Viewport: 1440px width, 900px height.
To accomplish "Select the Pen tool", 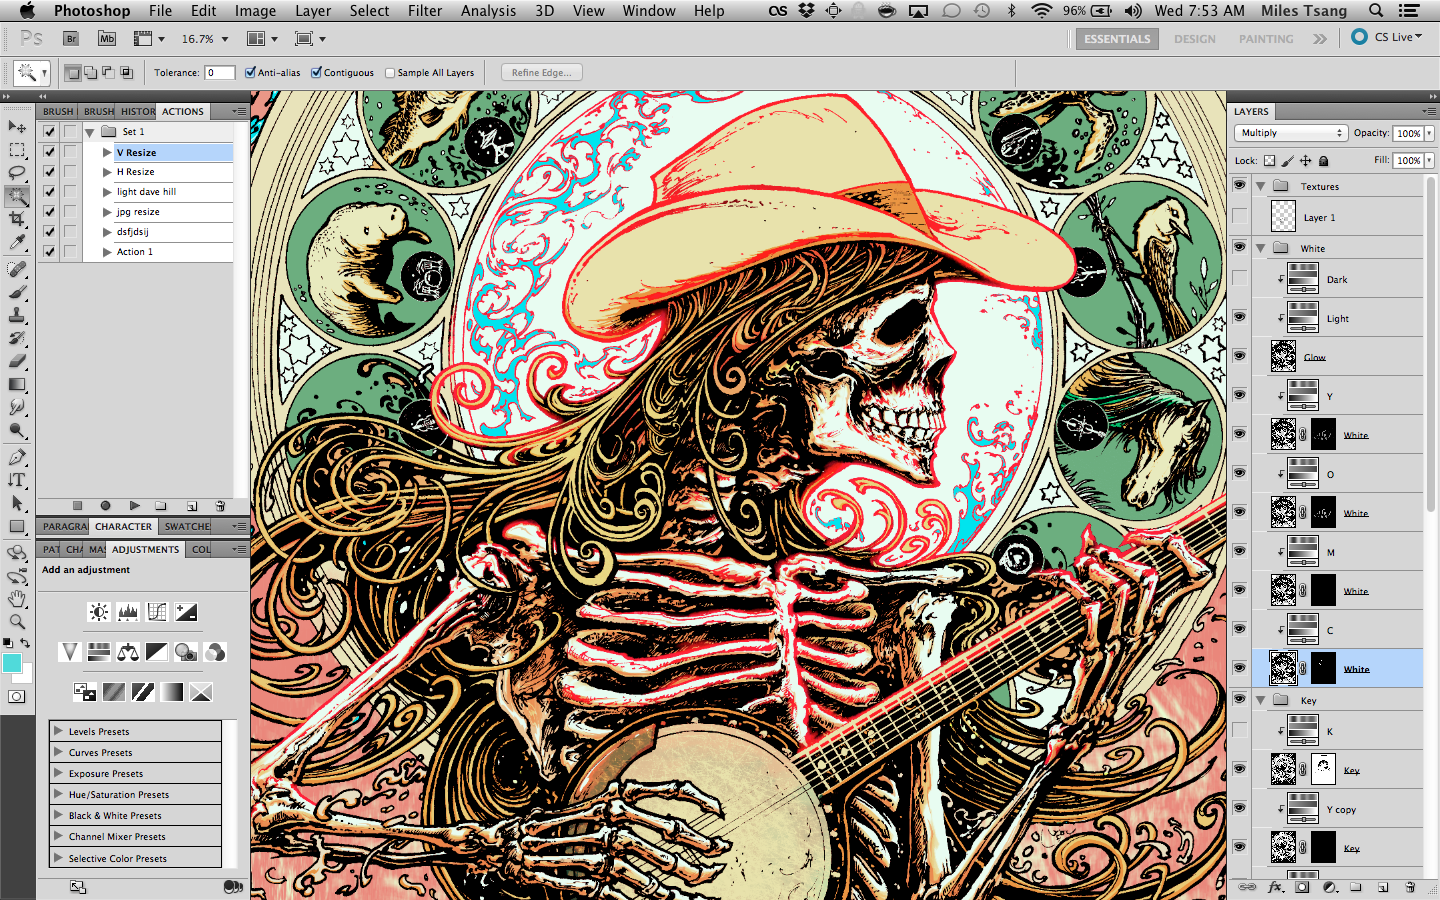I will (x=17, y=457).
